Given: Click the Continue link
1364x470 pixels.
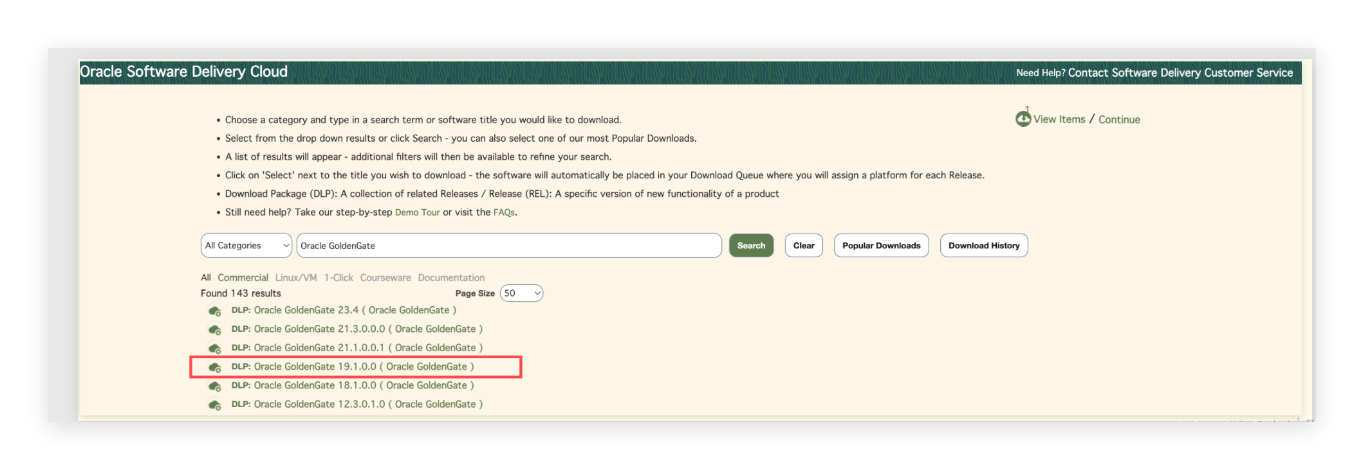Looking at the screenshot, I should click(1119, 119).
